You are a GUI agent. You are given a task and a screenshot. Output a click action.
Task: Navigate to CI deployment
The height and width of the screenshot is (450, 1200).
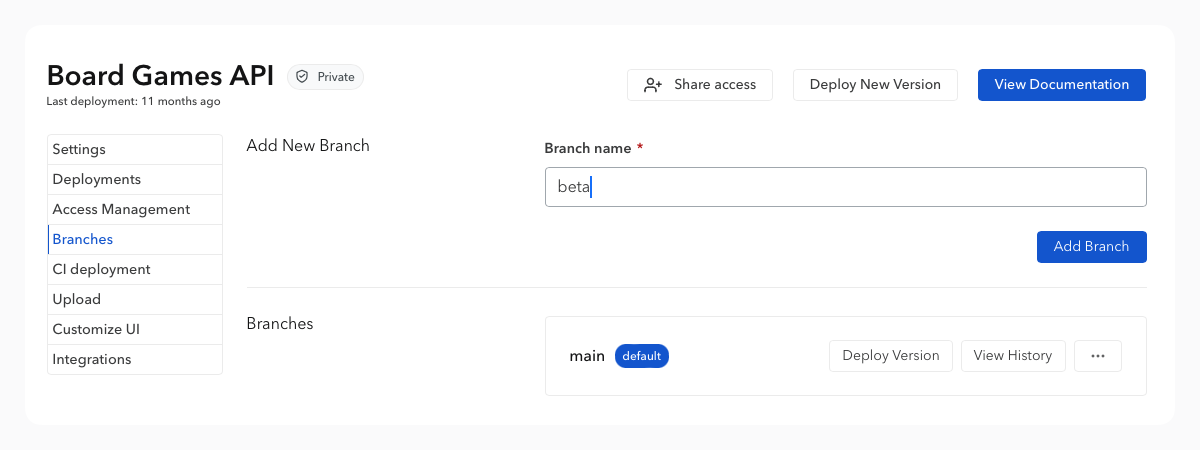click(x=135, y=270)
